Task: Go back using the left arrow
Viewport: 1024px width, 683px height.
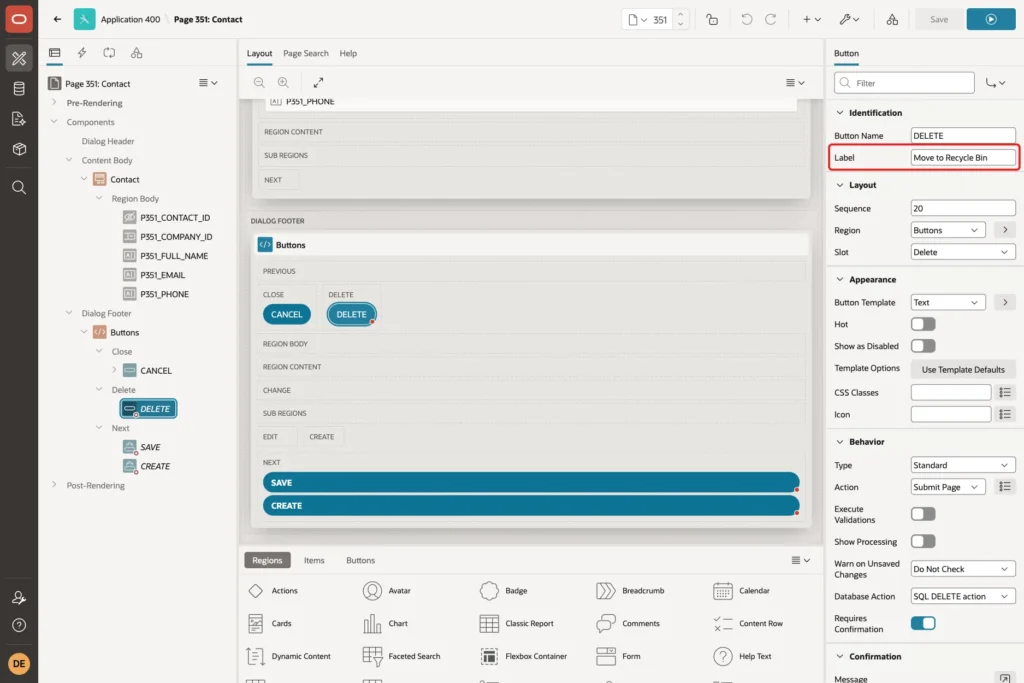Action: (x=57, y=19)
